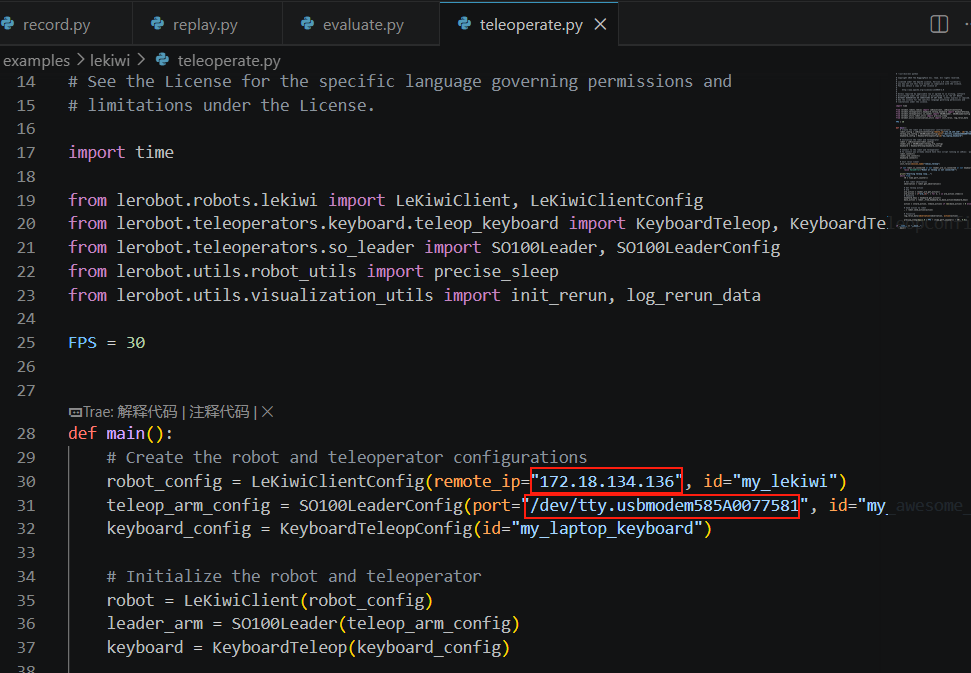Click the Trae code lens label
The height and width of the screenshot is (673, 971).
[98, 412]
